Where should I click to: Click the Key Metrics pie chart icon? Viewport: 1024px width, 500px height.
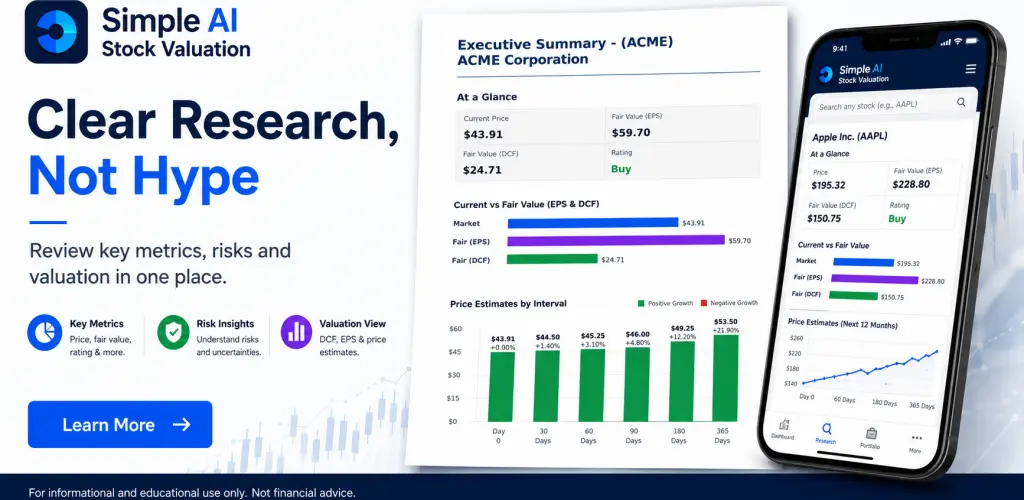(44, 332)
